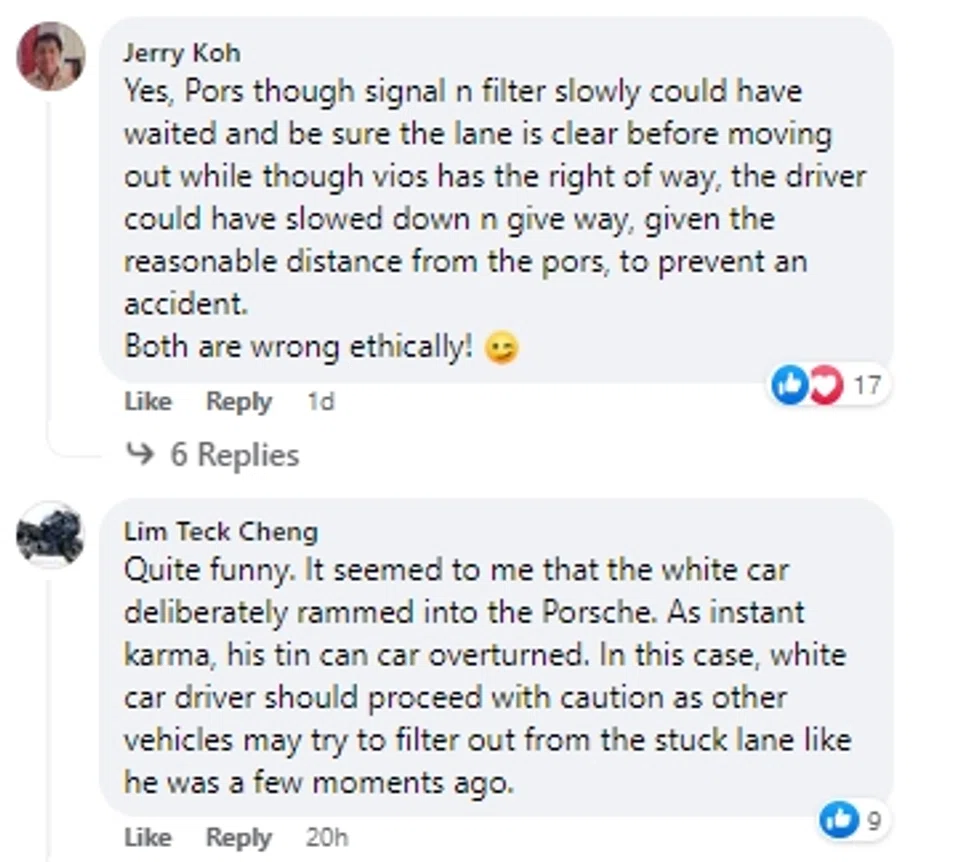Open Lim Teck Cheng's motorcycle avatar
Screen dimensions: 960x862
pos(50,535)
